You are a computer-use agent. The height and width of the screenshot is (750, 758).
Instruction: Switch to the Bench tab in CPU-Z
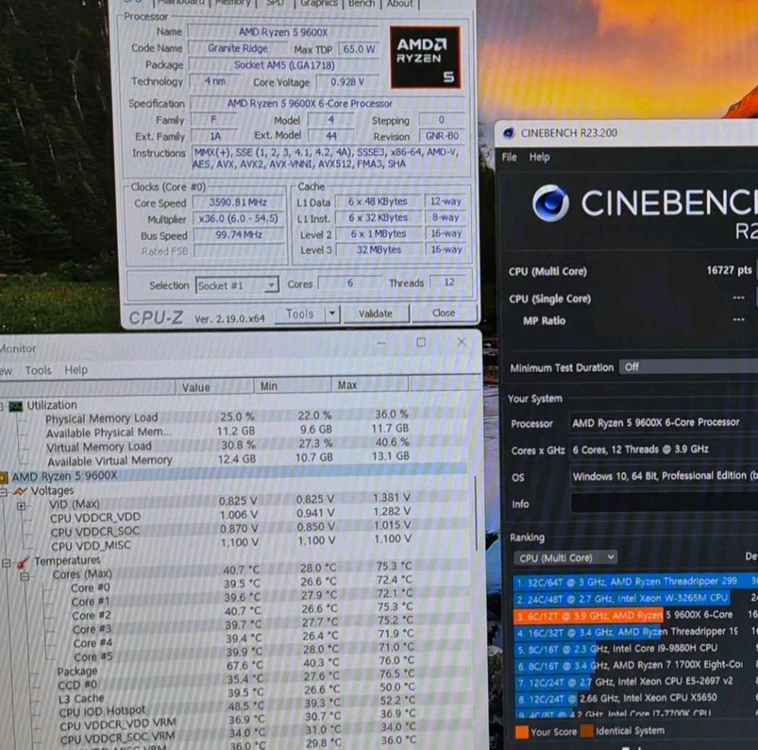click(362, 4)
